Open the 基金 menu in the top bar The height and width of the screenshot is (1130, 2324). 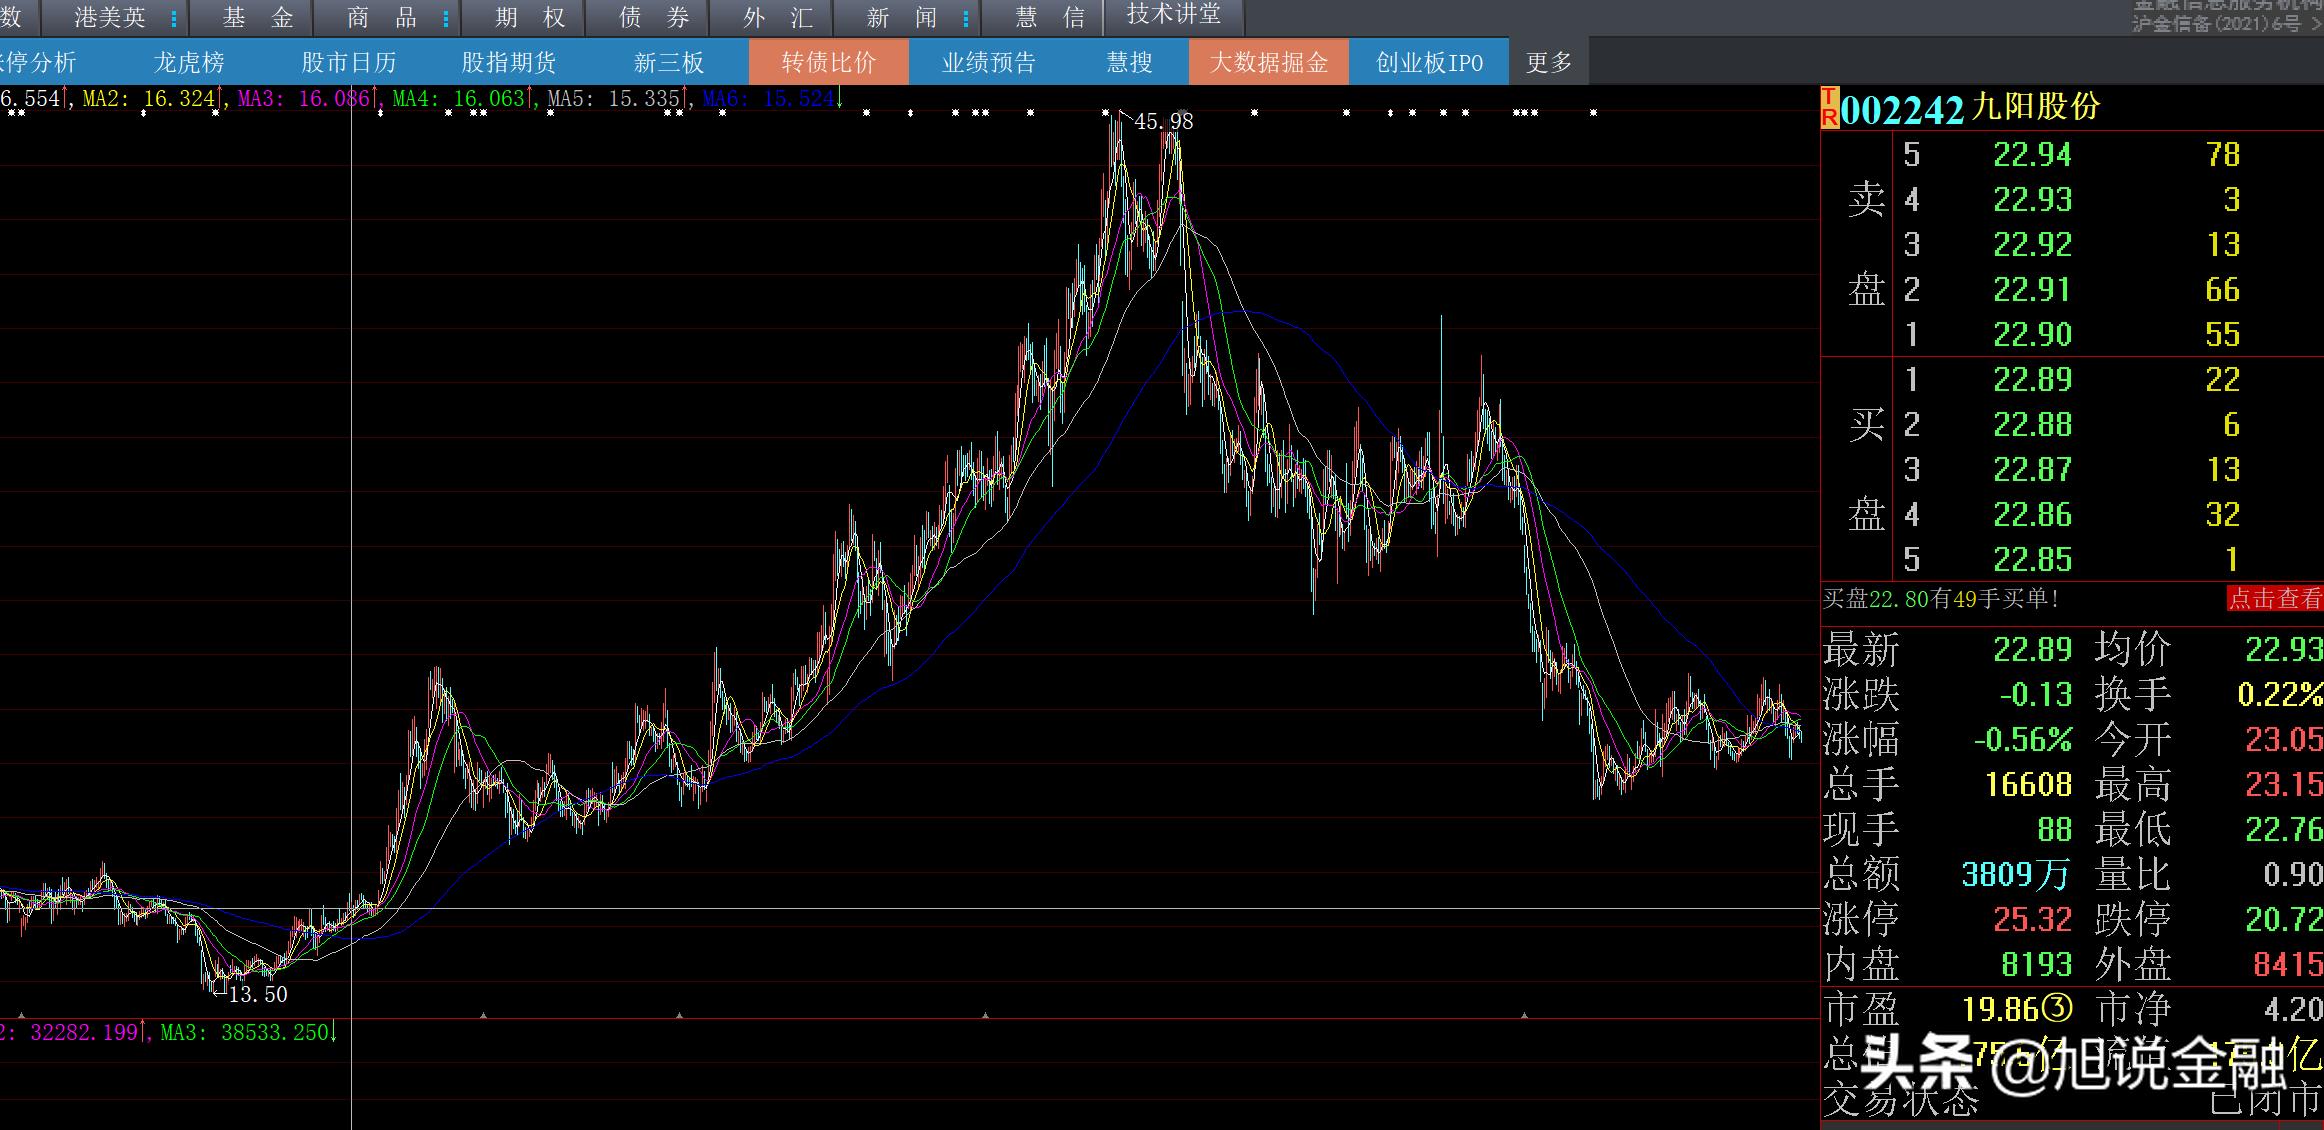click(257, 18)
